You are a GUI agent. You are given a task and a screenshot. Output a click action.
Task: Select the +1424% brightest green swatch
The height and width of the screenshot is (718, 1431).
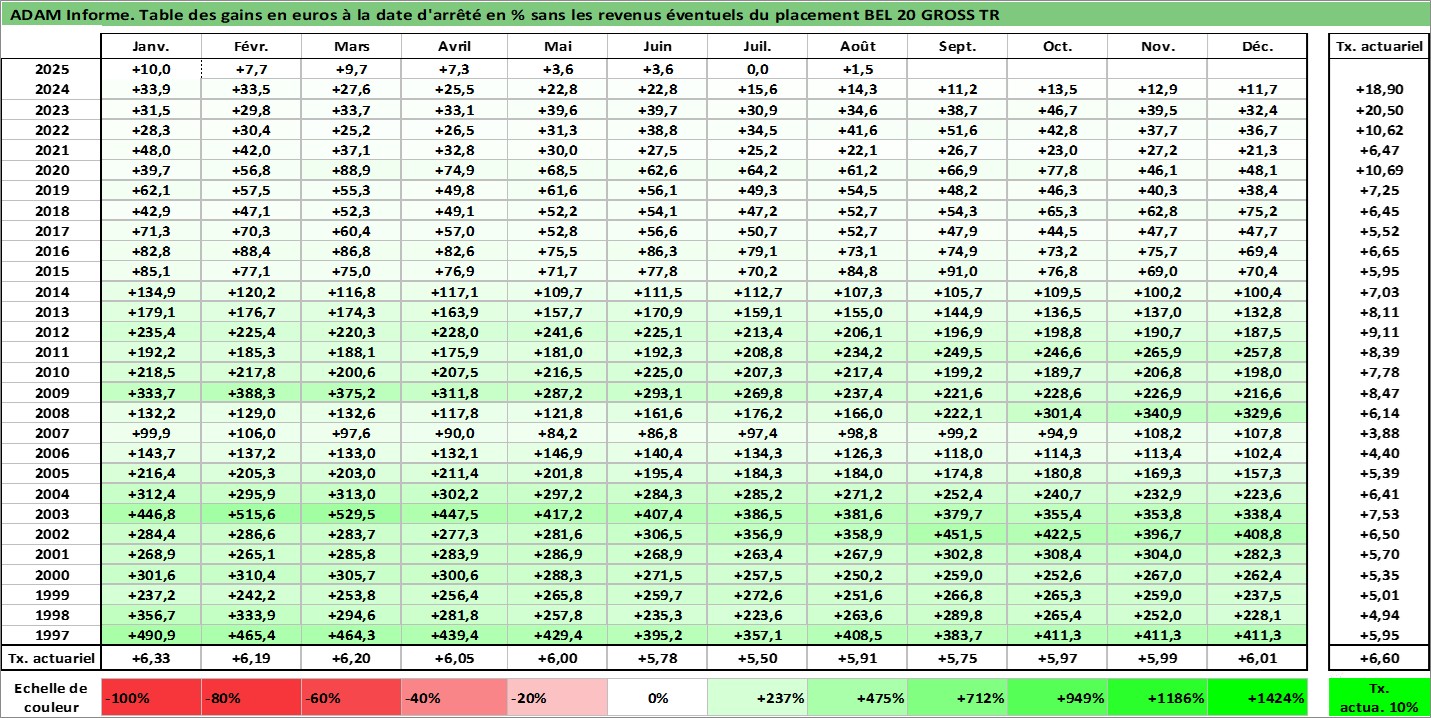1257,698
